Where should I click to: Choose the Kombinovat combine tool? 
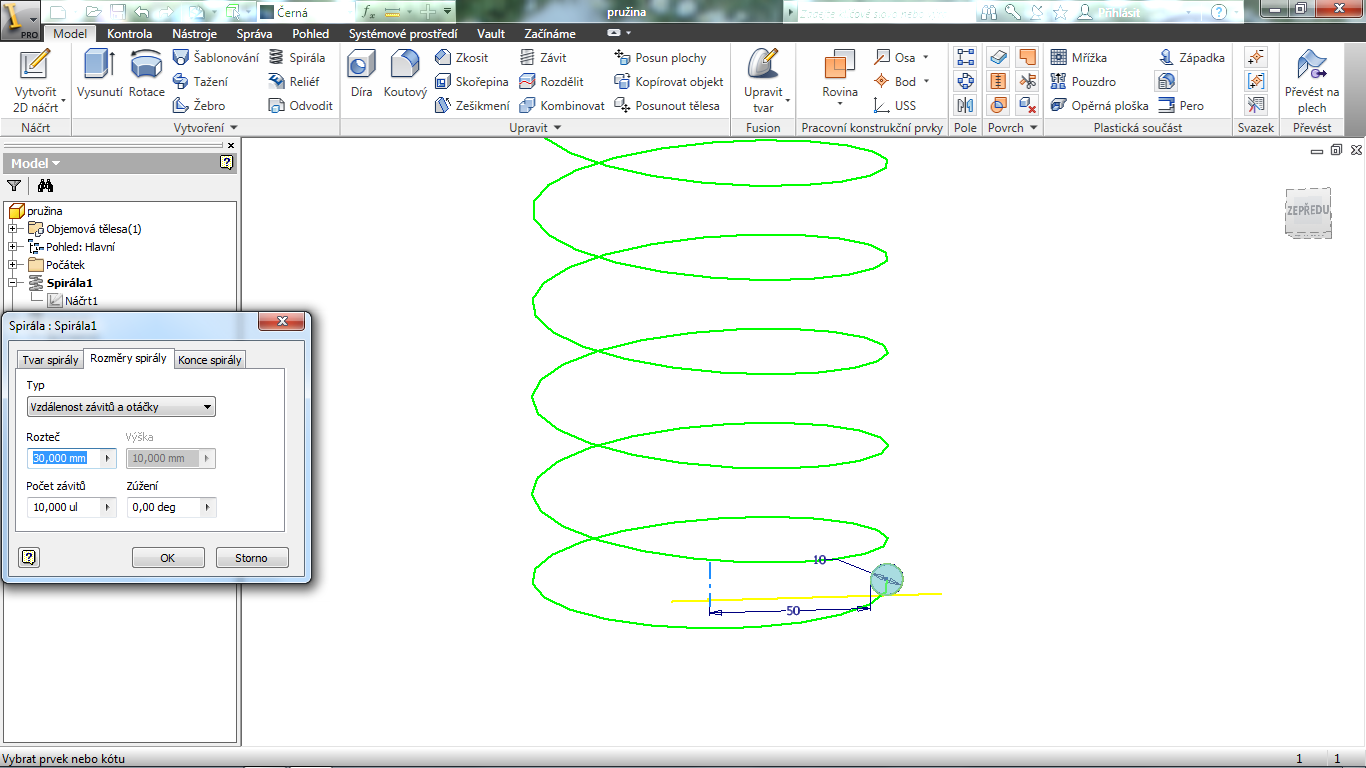coord(562,106)
